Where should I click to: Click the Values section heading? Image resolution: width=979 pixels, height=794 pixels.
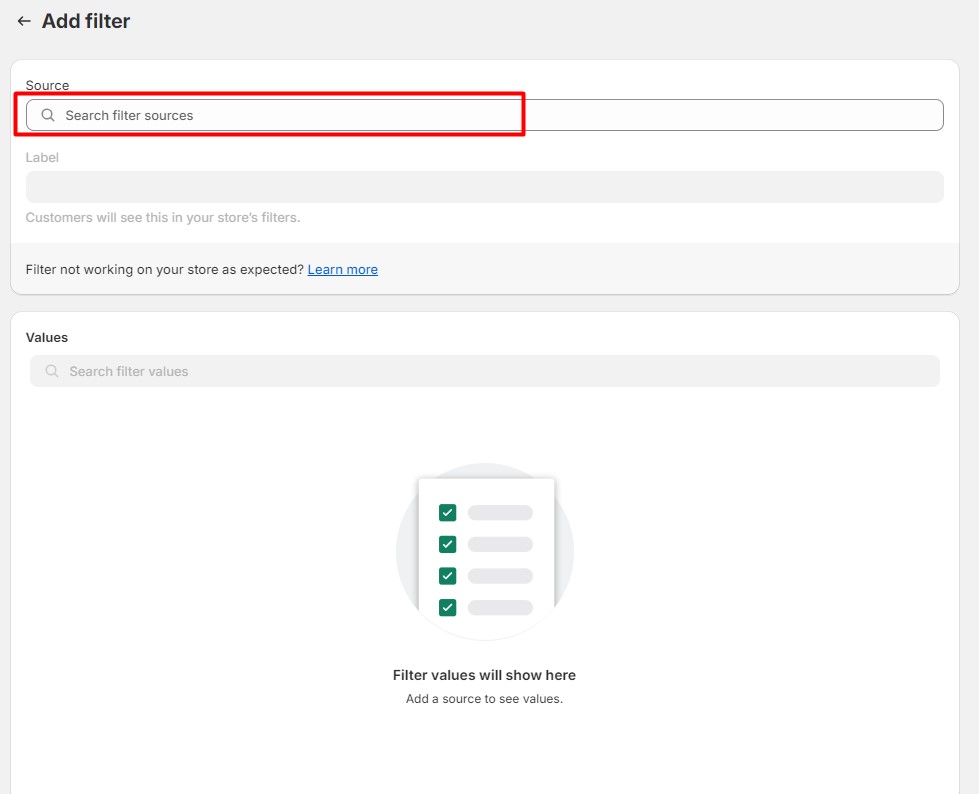coord(47,338)
